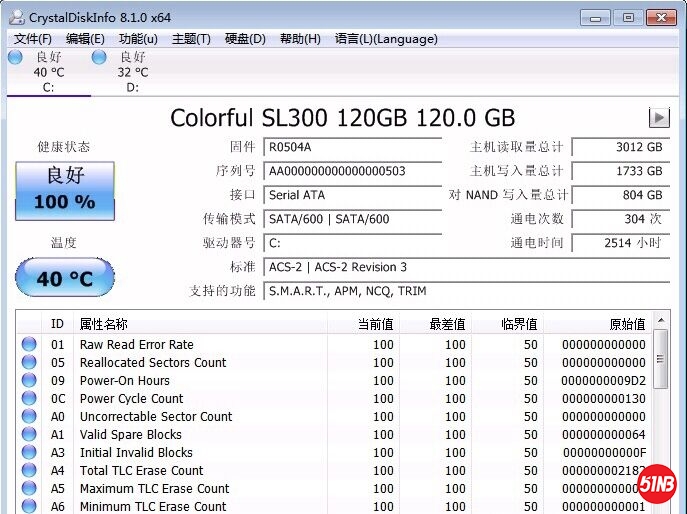Open the 编辑(E) menu
The height and width of the screenshot is (514, 687).
[x=85, y=39]
